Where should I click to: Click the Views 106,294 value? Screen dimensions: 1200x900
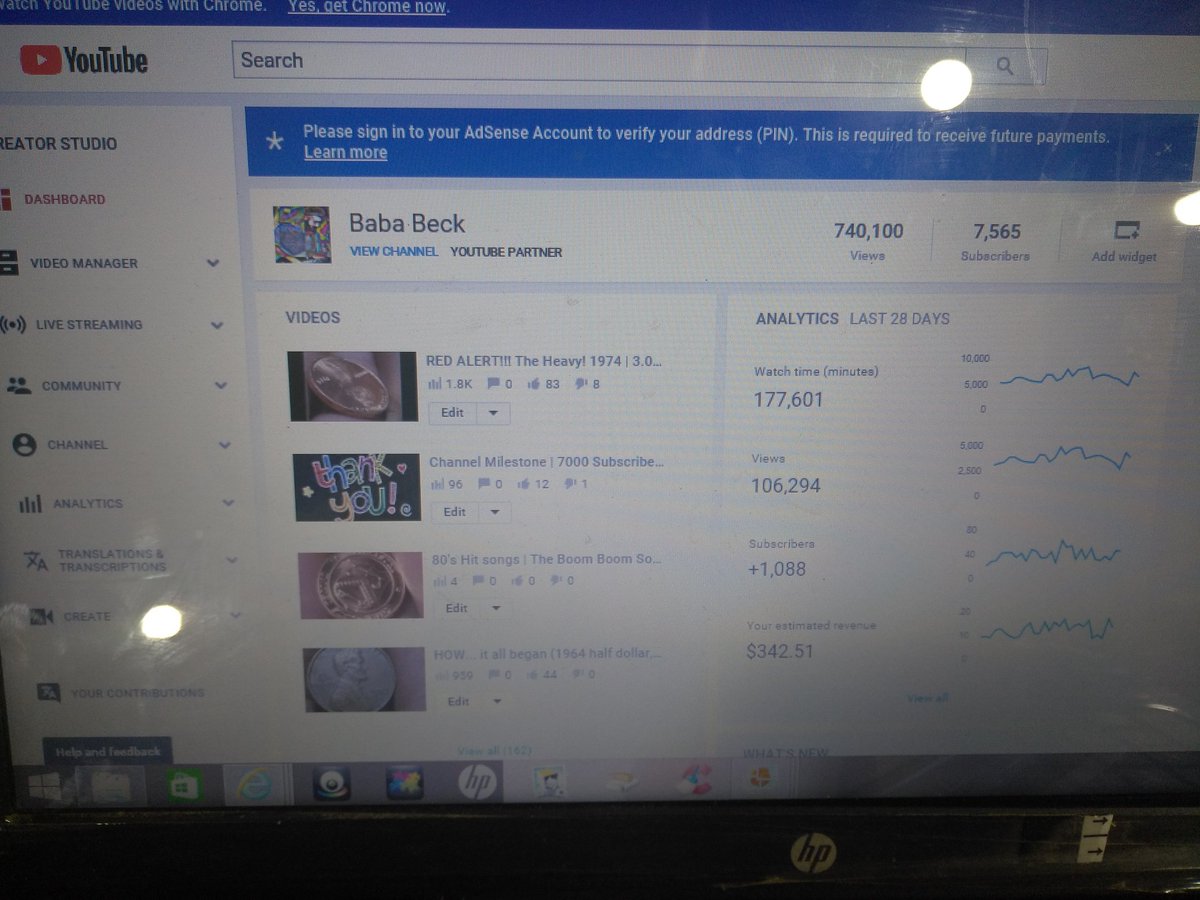coord(785,486)
